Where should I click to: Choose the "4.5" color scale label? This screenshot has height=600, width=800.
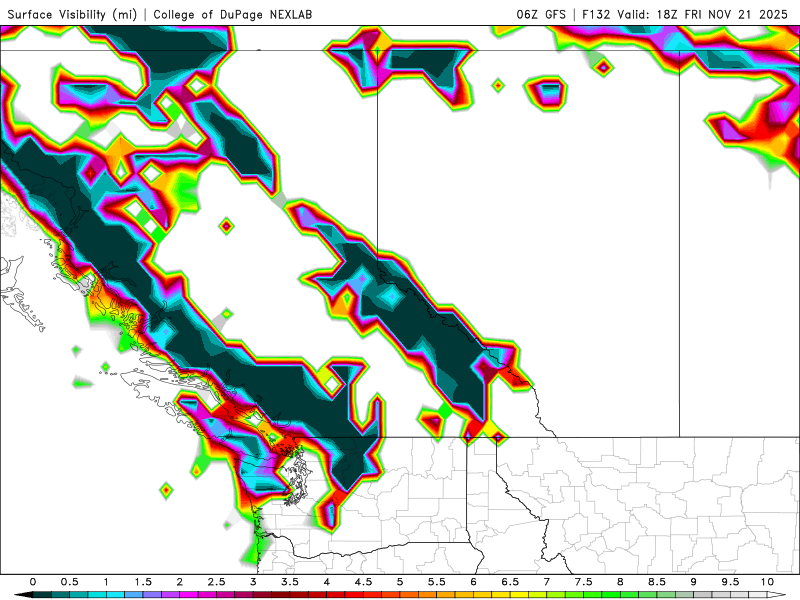tap(363, 582)
